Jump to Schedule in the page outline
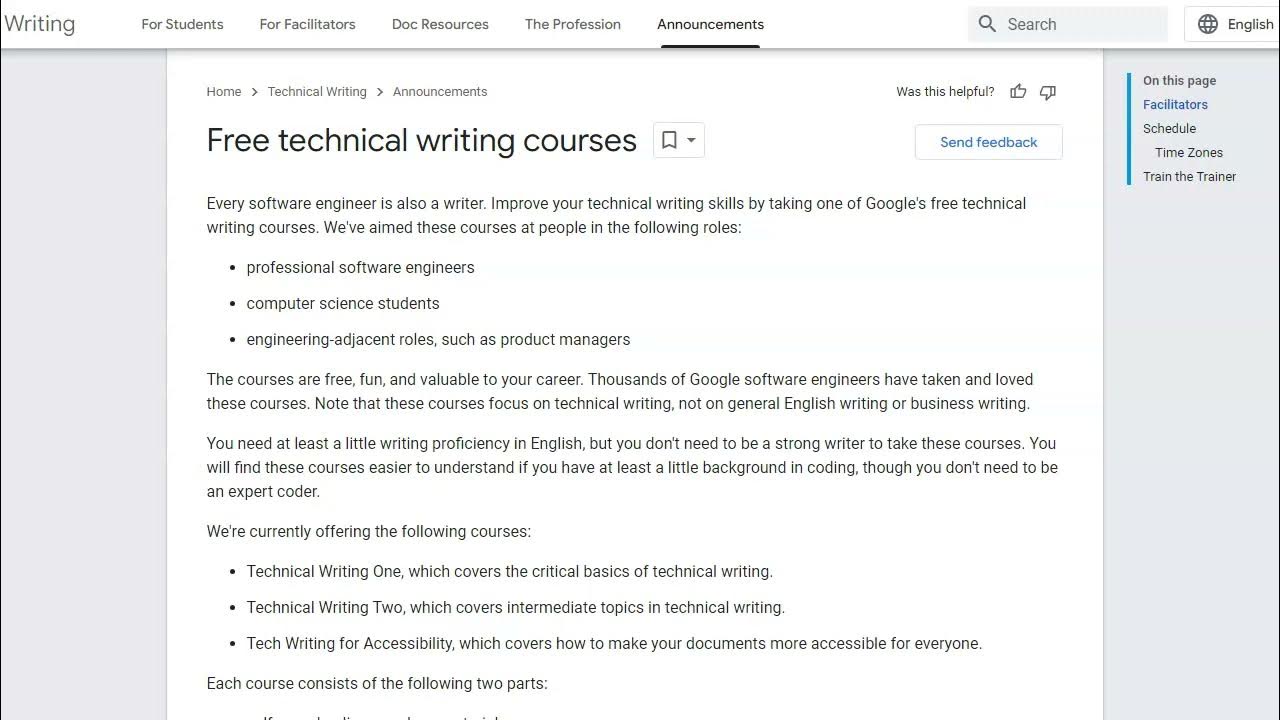This screenshot has width=1280, height=720. [x=1169, y=129]
